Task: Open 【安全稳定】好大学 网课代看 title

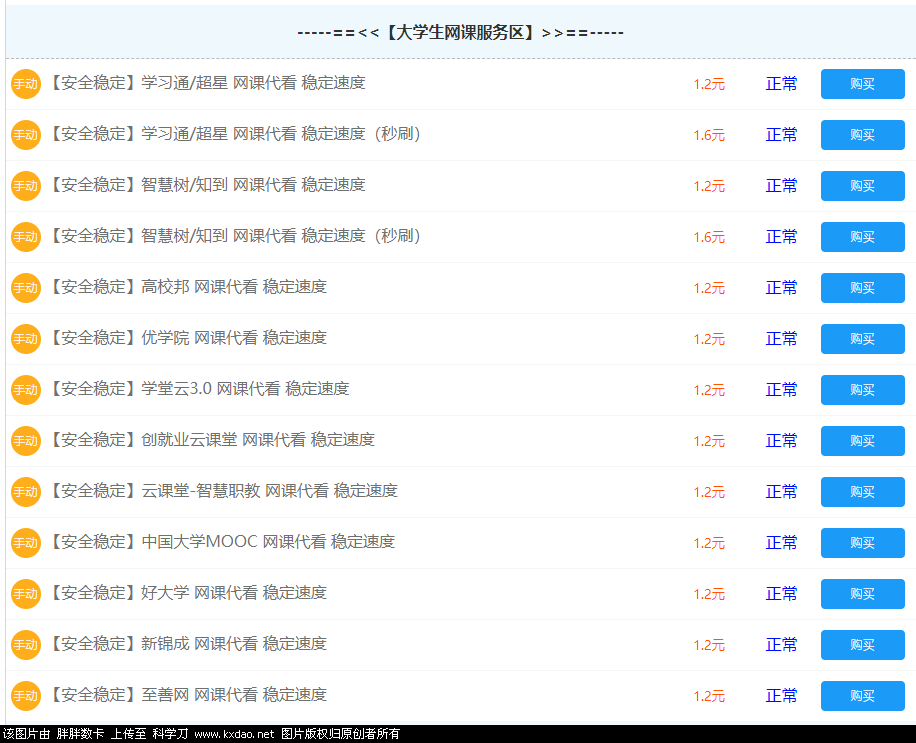Action: click(187, 593)
